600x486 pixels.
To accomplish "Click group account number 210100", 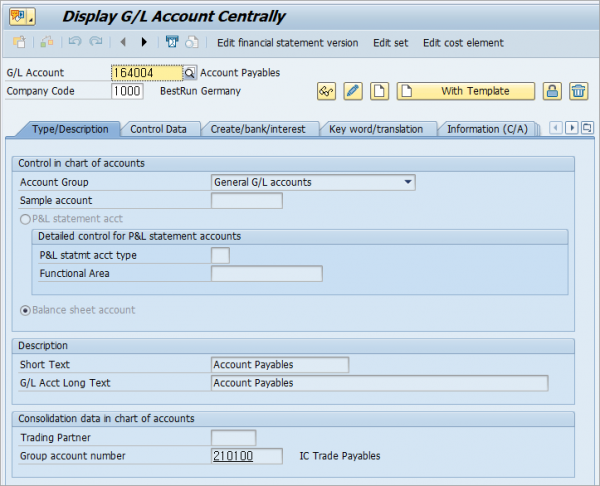I will [233, 456].
